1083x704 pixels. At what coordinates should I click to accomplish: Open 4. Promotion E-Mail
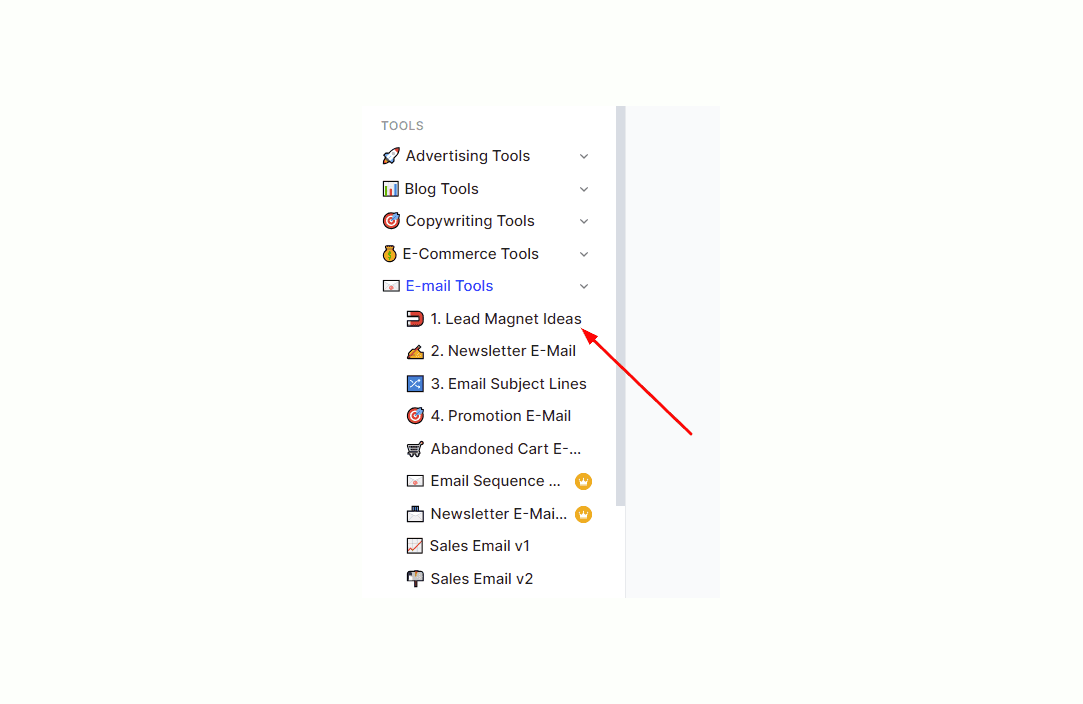501,416
